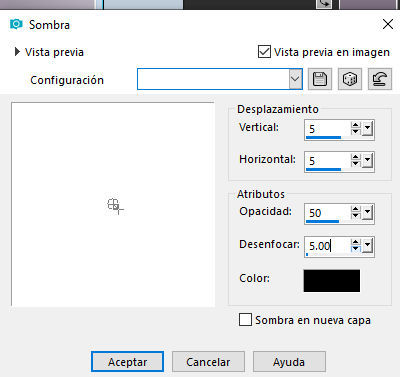This screenshot has height=377, width=400.
Task: Increase the Vertical offset with up arrow
Action: [x=356, y=125]
